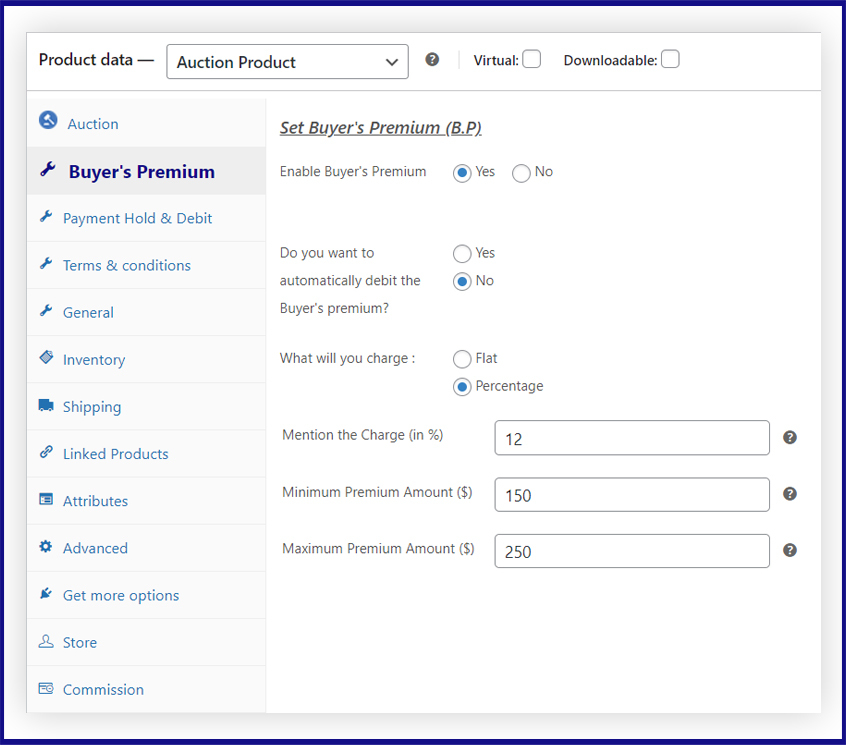Screen dimensions: 846x745
Task: Click help icon for Maximum Premium Amount
Action: coord(790,550)
